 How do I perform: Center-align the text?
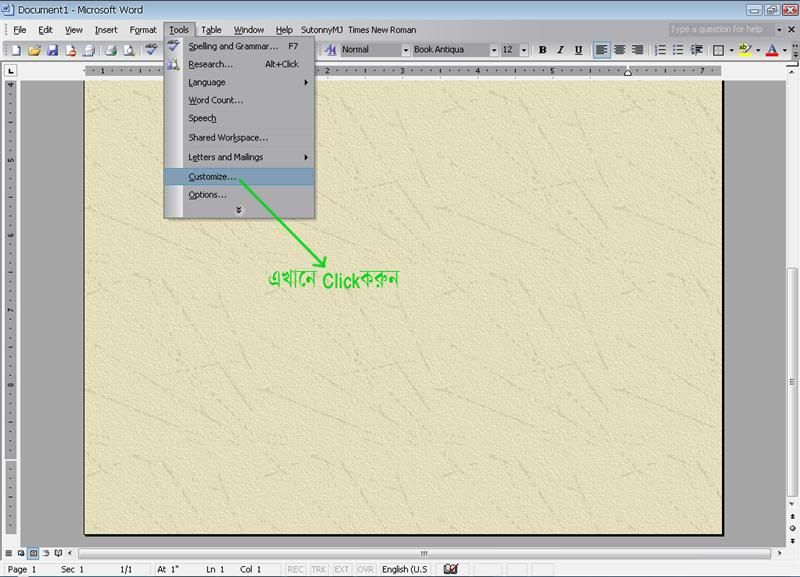[620, 50]
